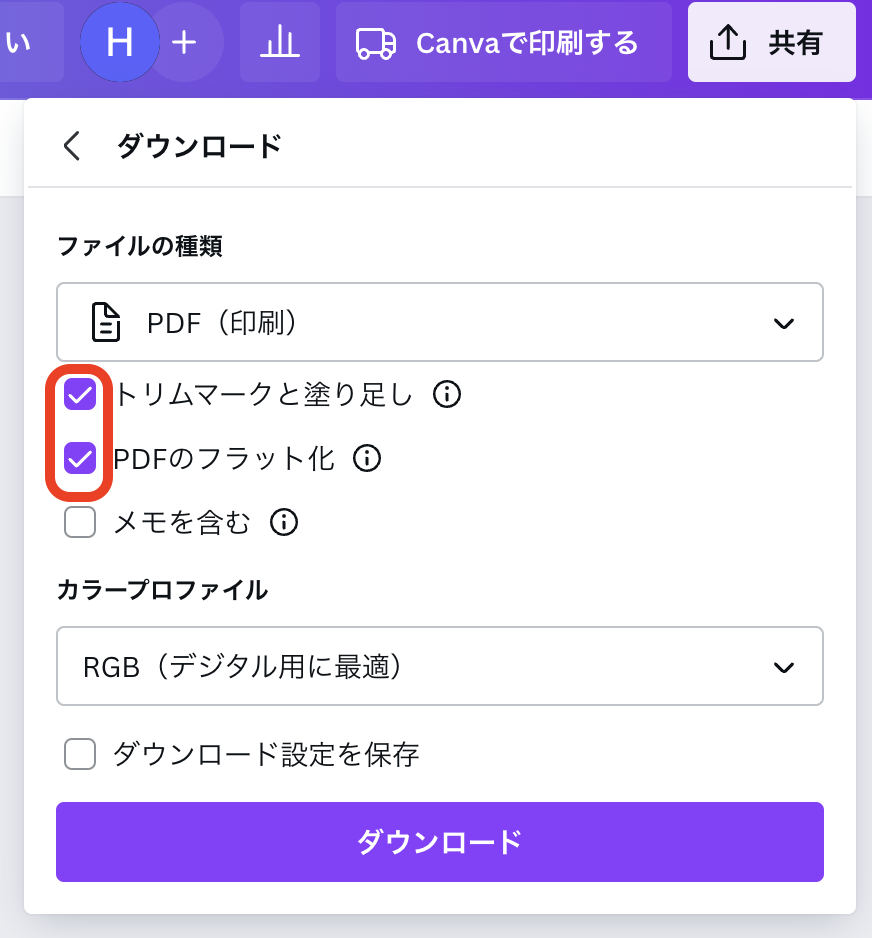Open the 共有 share menu
Viewport: 872px width, 938px height.
pyautogui.click(x=771, y=42)
